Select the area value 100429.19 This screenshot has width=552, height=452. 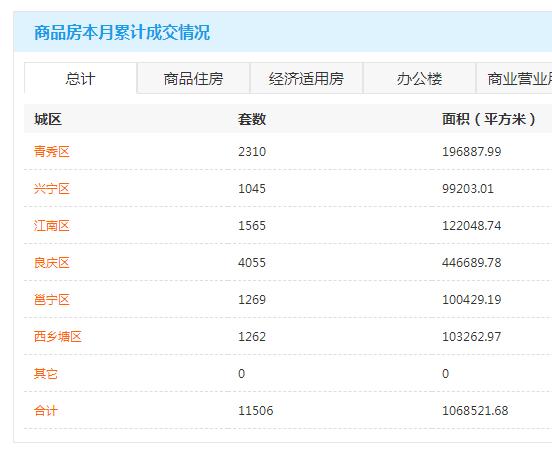[471, 300]
